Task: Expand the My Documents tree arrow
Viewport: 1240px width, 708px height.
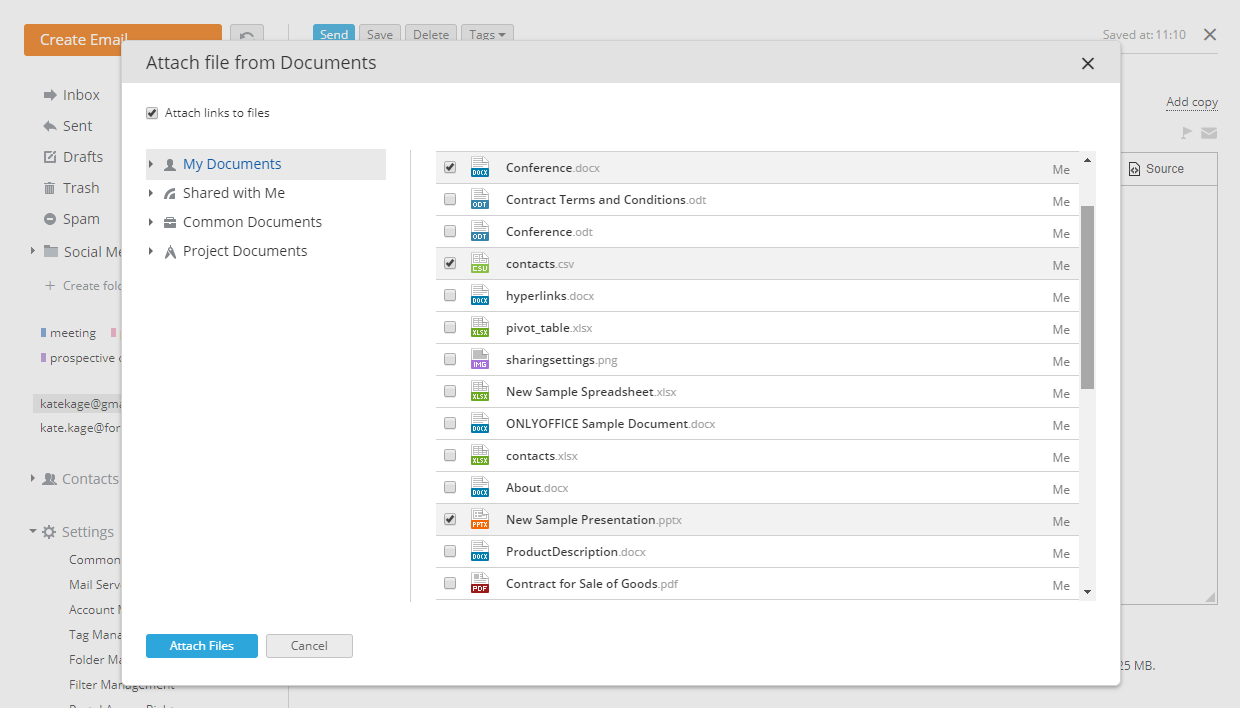Action: 151,164
